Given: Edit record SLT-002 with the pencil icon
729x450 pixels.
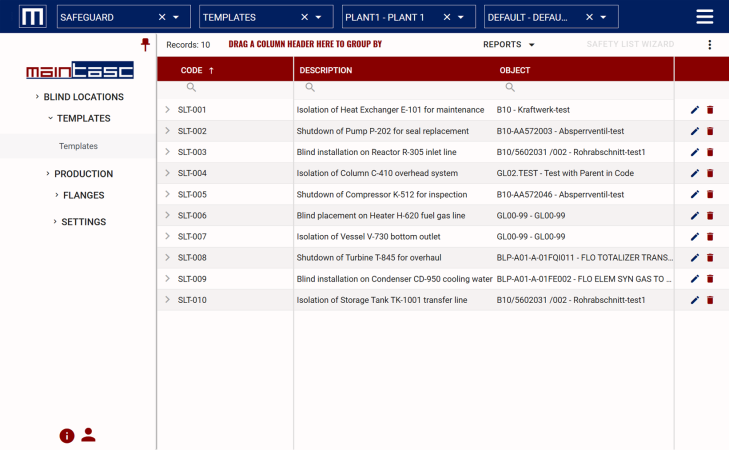Looking at the screenshot, I should pos(695,131).
